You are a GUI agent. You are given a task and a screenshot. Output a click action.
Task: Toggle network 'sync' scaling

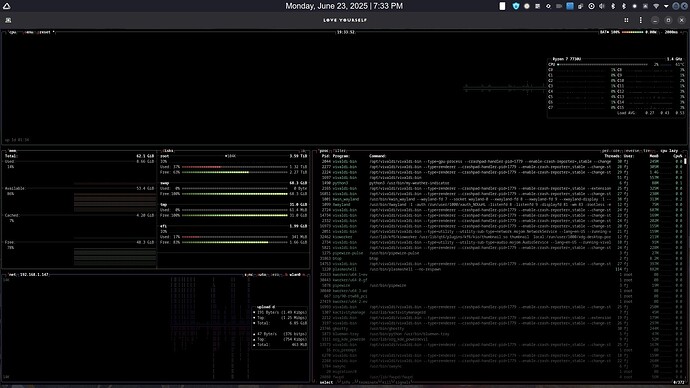click(x=249, y=275)
